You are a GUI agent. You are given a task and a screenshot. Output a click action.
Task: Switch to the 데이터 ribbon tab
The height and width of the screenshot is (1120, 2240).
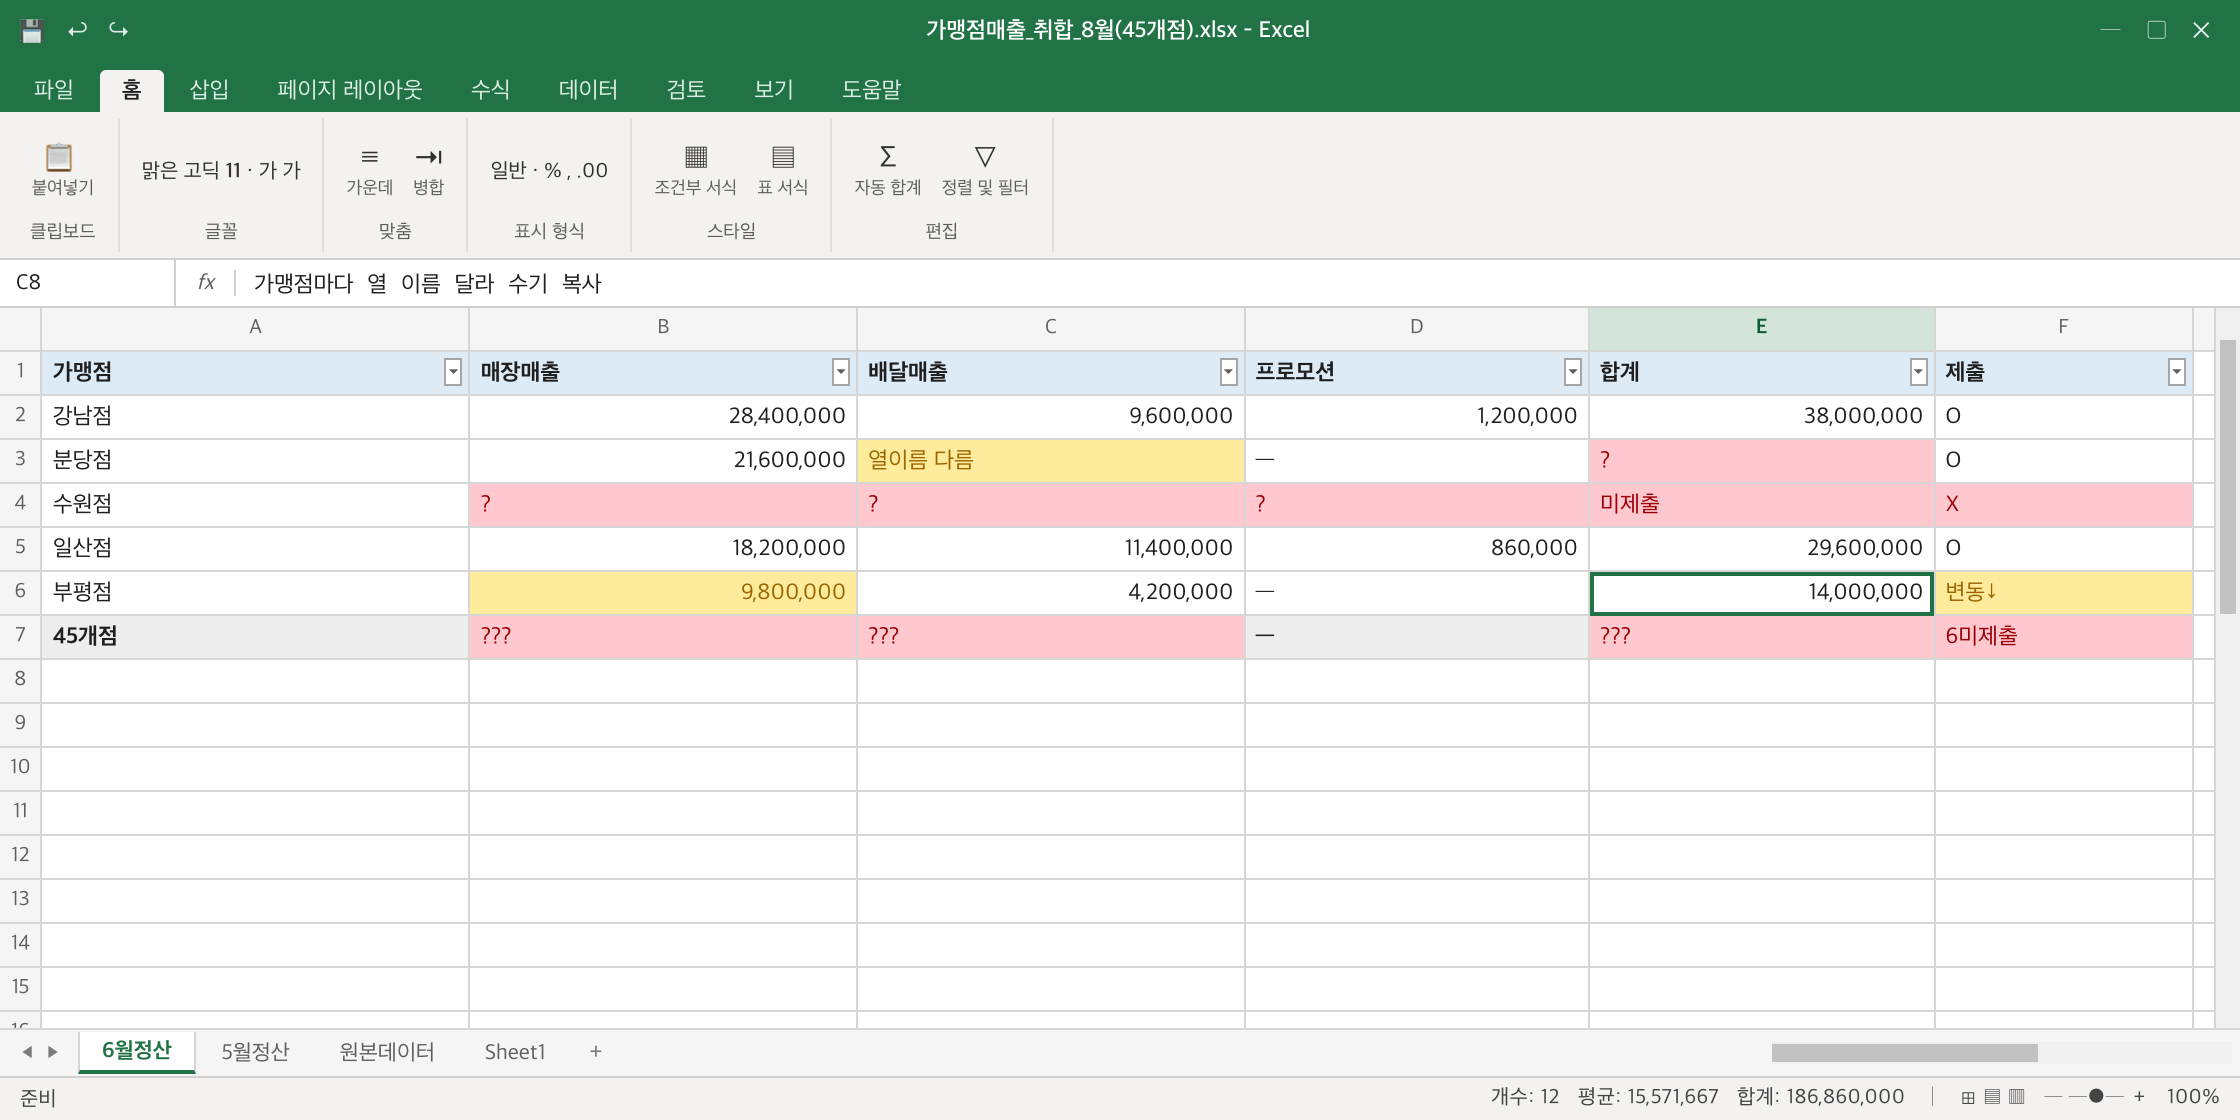click(588, 90)
